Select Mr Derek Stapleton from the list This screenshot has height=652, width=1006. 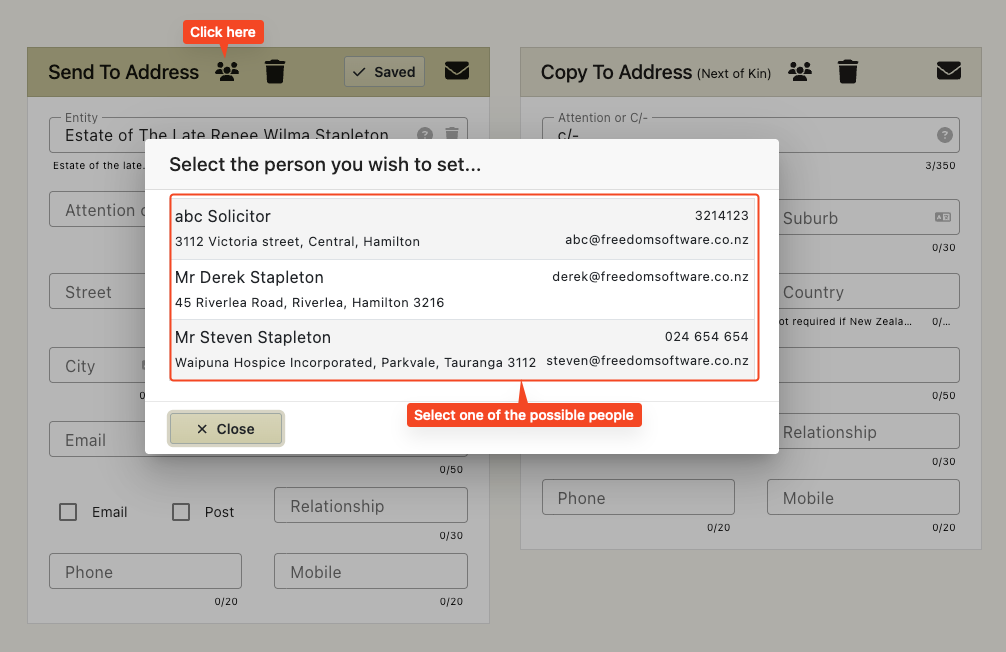(464, 289)
